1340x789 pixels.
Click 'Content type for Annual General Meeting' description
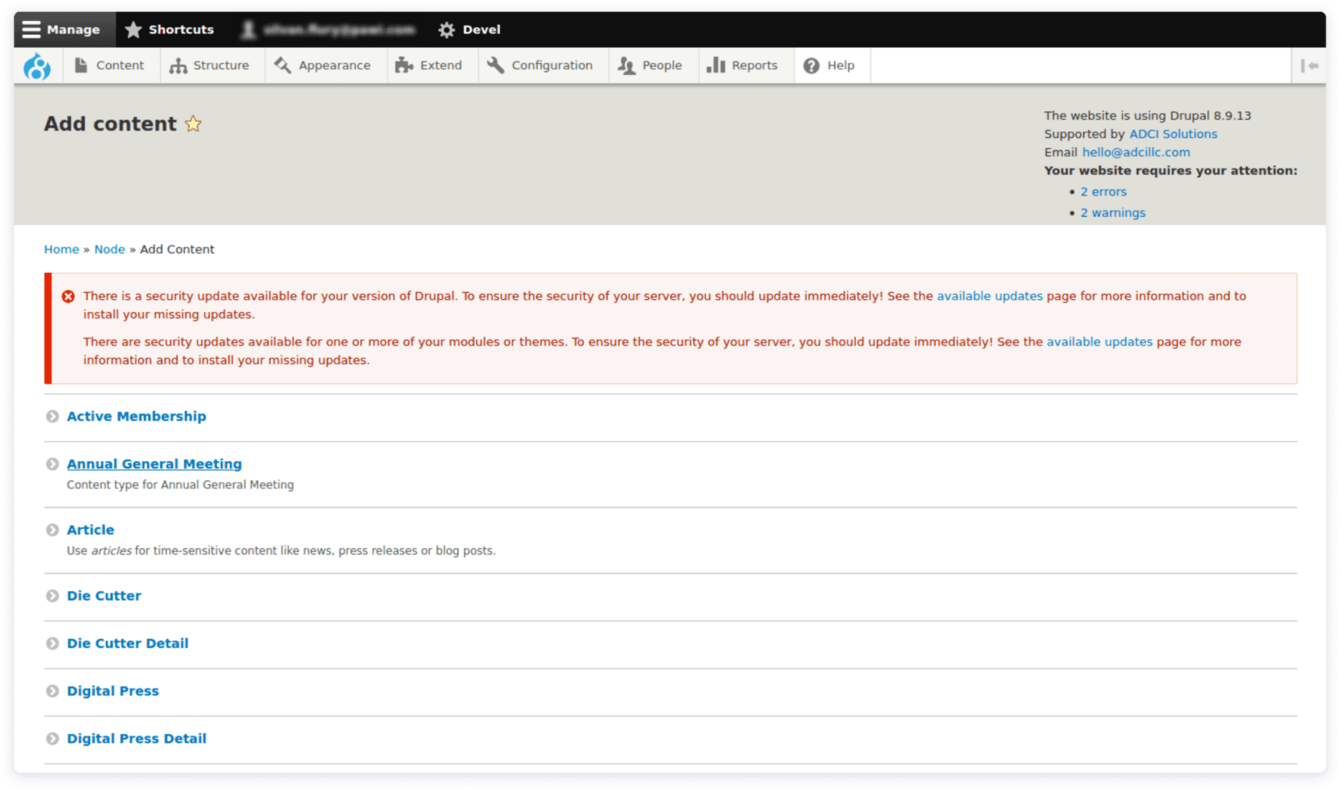point(180,485)
